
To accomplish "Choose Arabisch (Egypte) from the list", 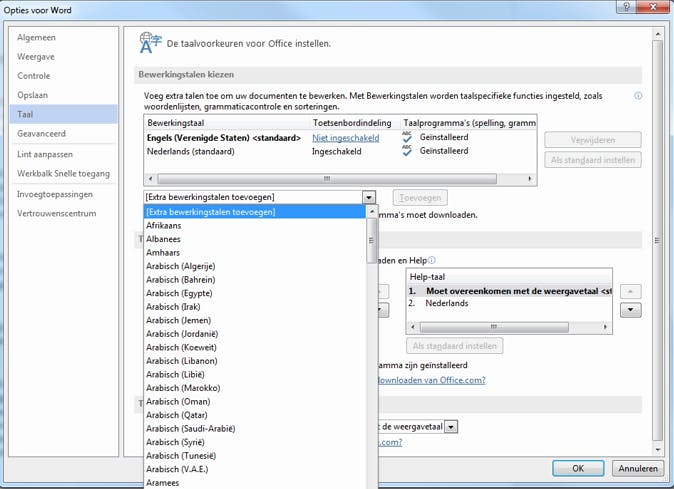I will tap(255, 293).
